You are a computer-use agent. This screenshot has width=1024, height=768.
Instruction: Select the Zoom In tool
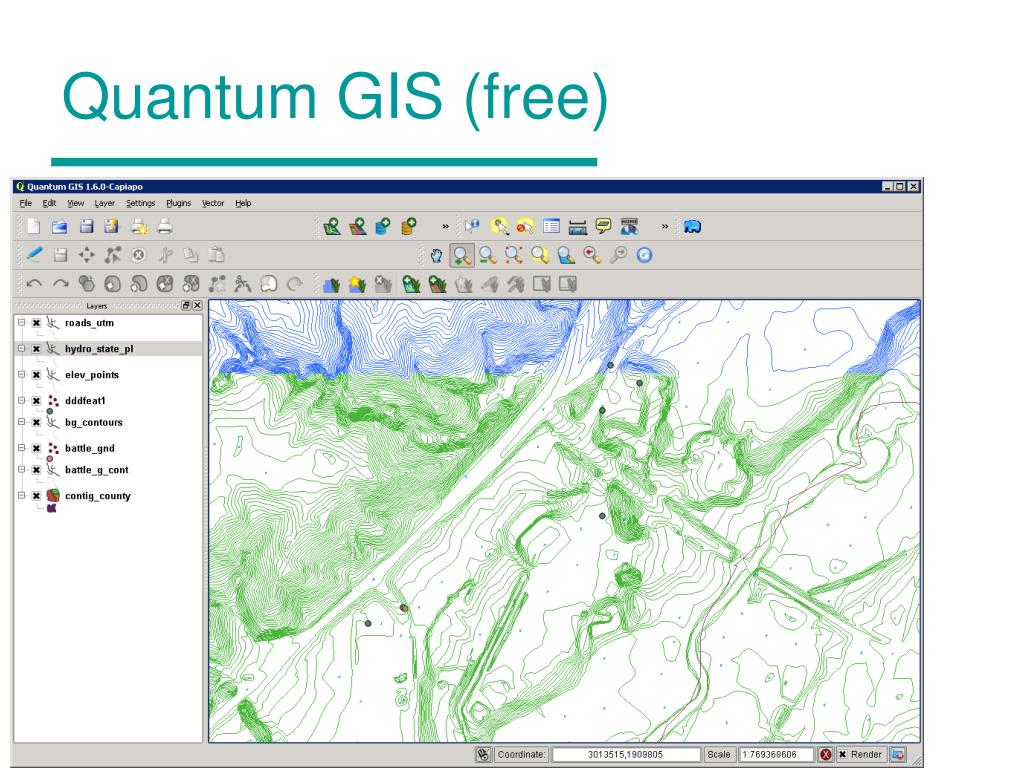click(x=462, y=255)
